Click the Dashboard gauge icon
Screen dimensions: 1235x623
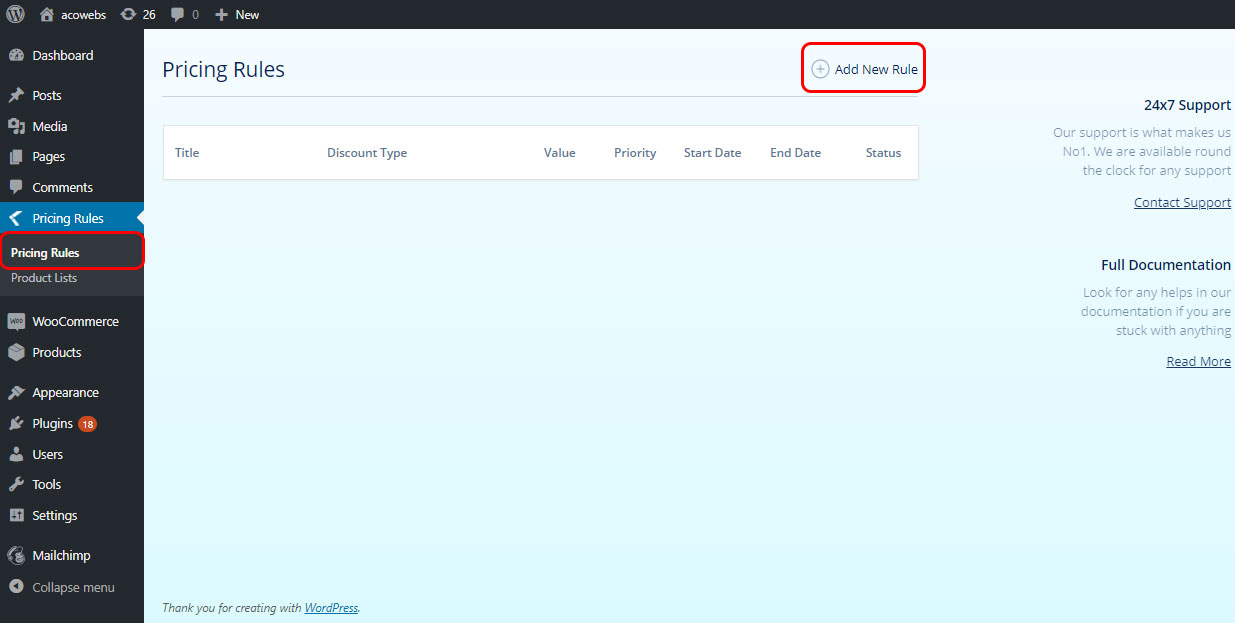click(16, 55)
